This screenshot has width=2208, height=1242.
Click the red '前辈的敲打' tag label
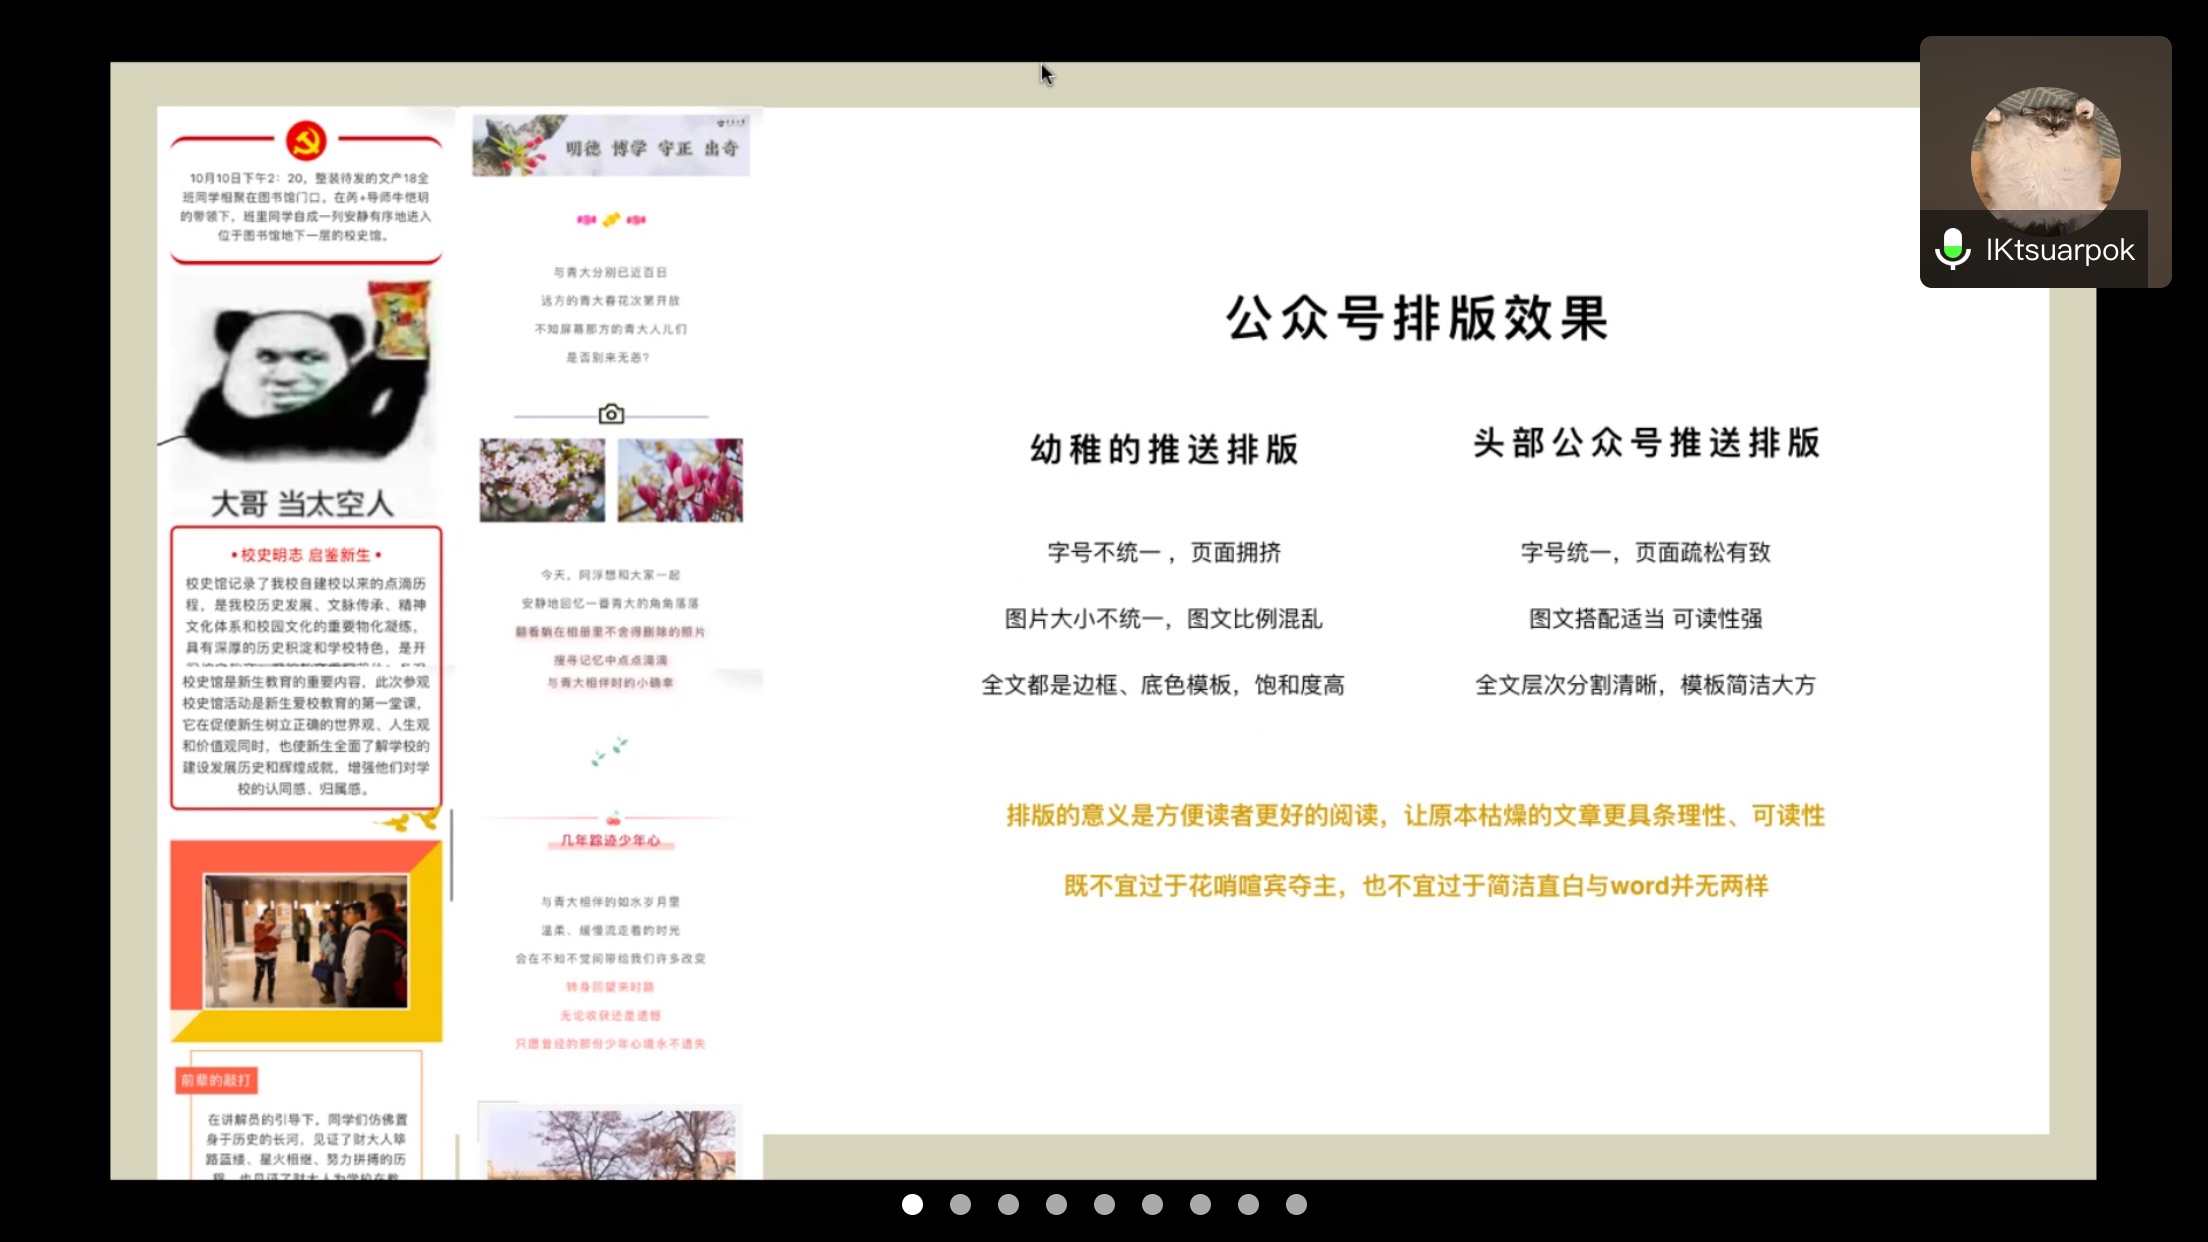pyautogui.click(x=216, y=1080)
